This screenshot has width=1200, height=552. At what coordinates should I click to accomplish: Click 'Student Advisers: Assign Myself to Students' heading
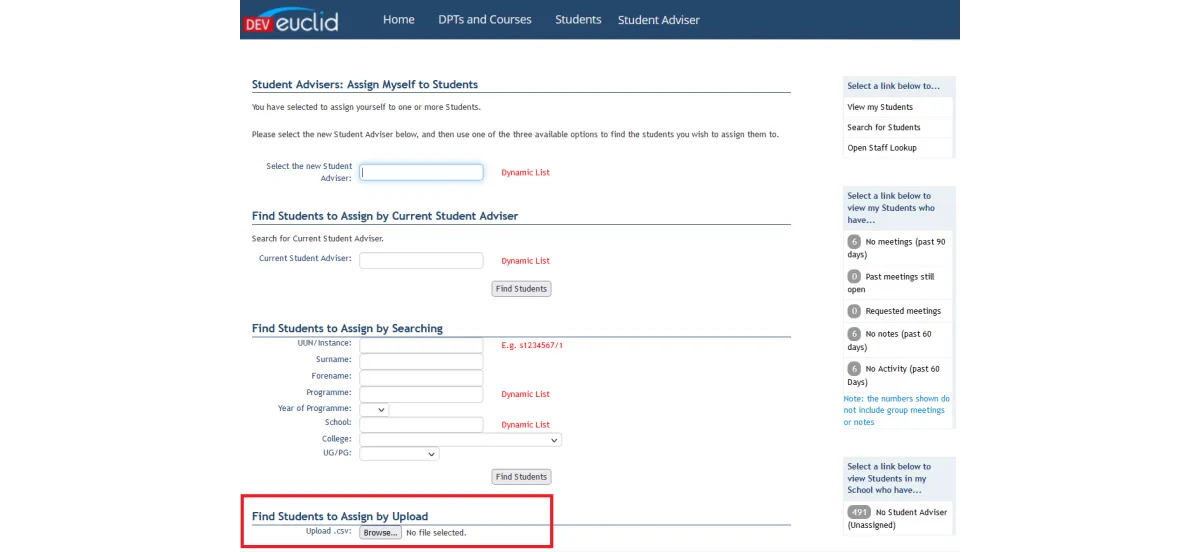(x=365, y=84)
